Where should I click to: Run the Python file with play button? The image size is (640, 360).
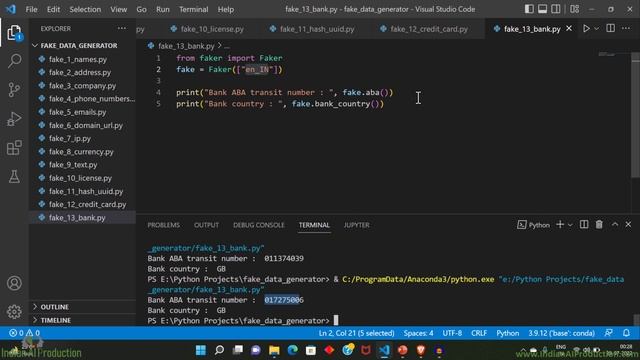pos(586,29)
